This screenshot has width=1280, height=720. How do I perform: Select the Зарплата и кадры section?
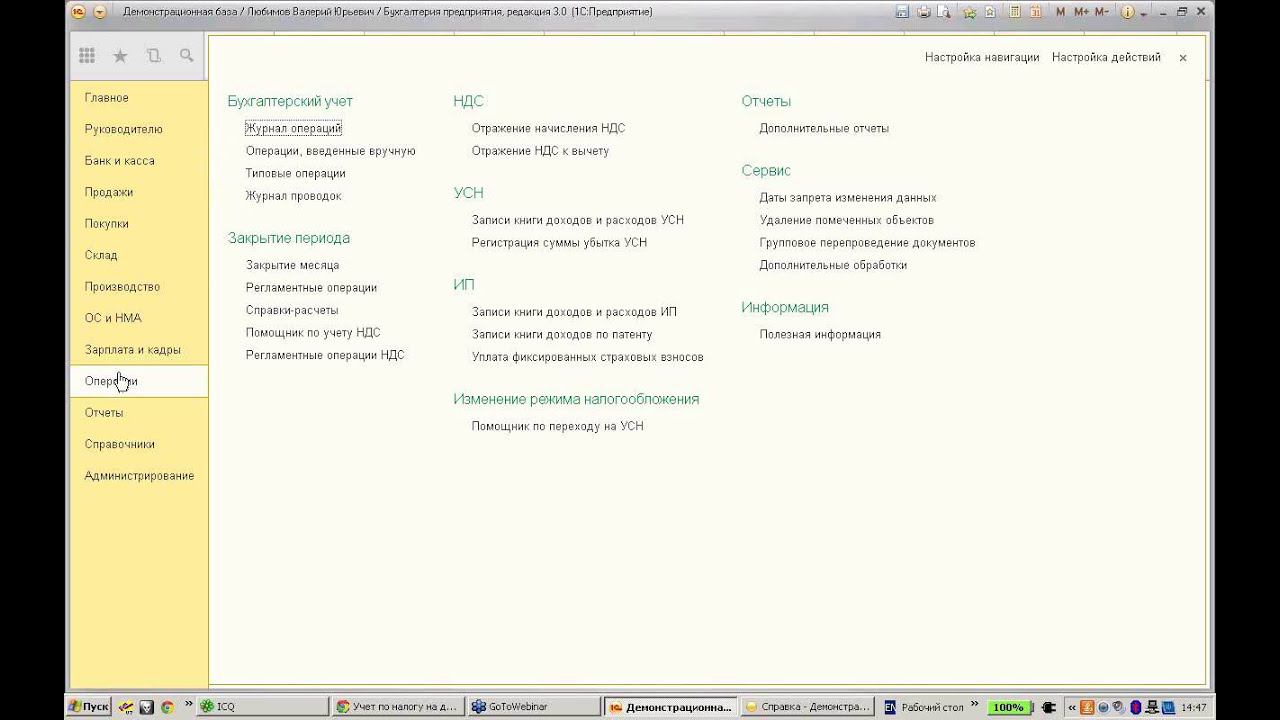[x=133, y=350]
